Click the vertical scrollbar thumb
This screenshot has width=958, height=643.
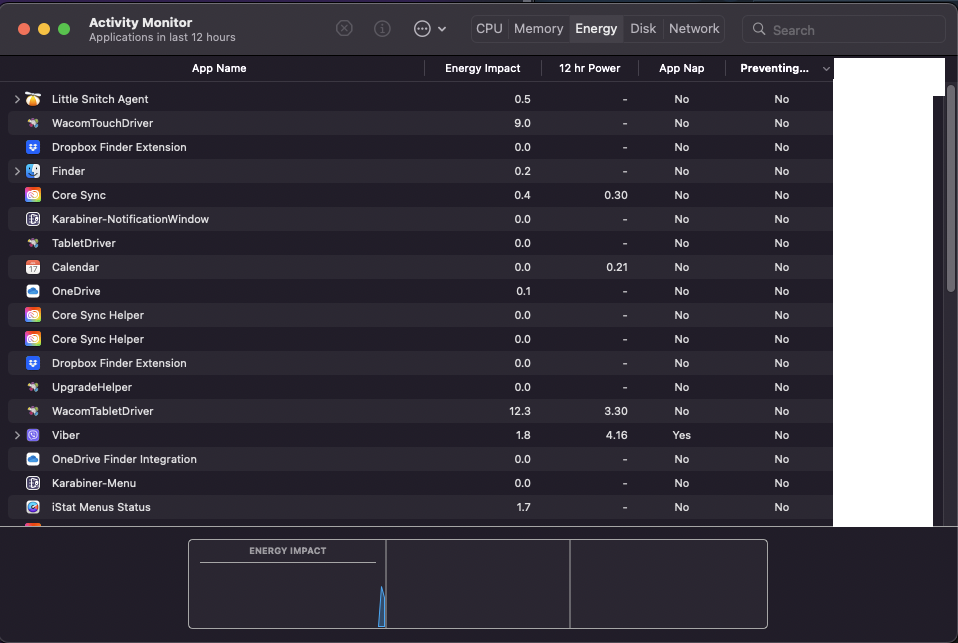(951, 188)
